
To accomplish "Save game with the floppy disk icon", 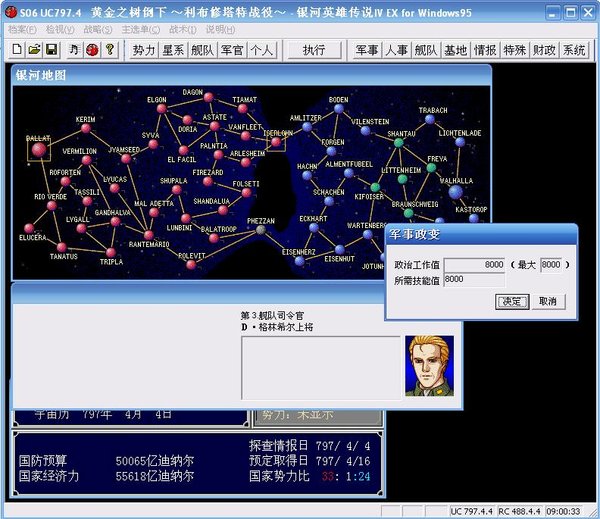I will coord(51,50).
